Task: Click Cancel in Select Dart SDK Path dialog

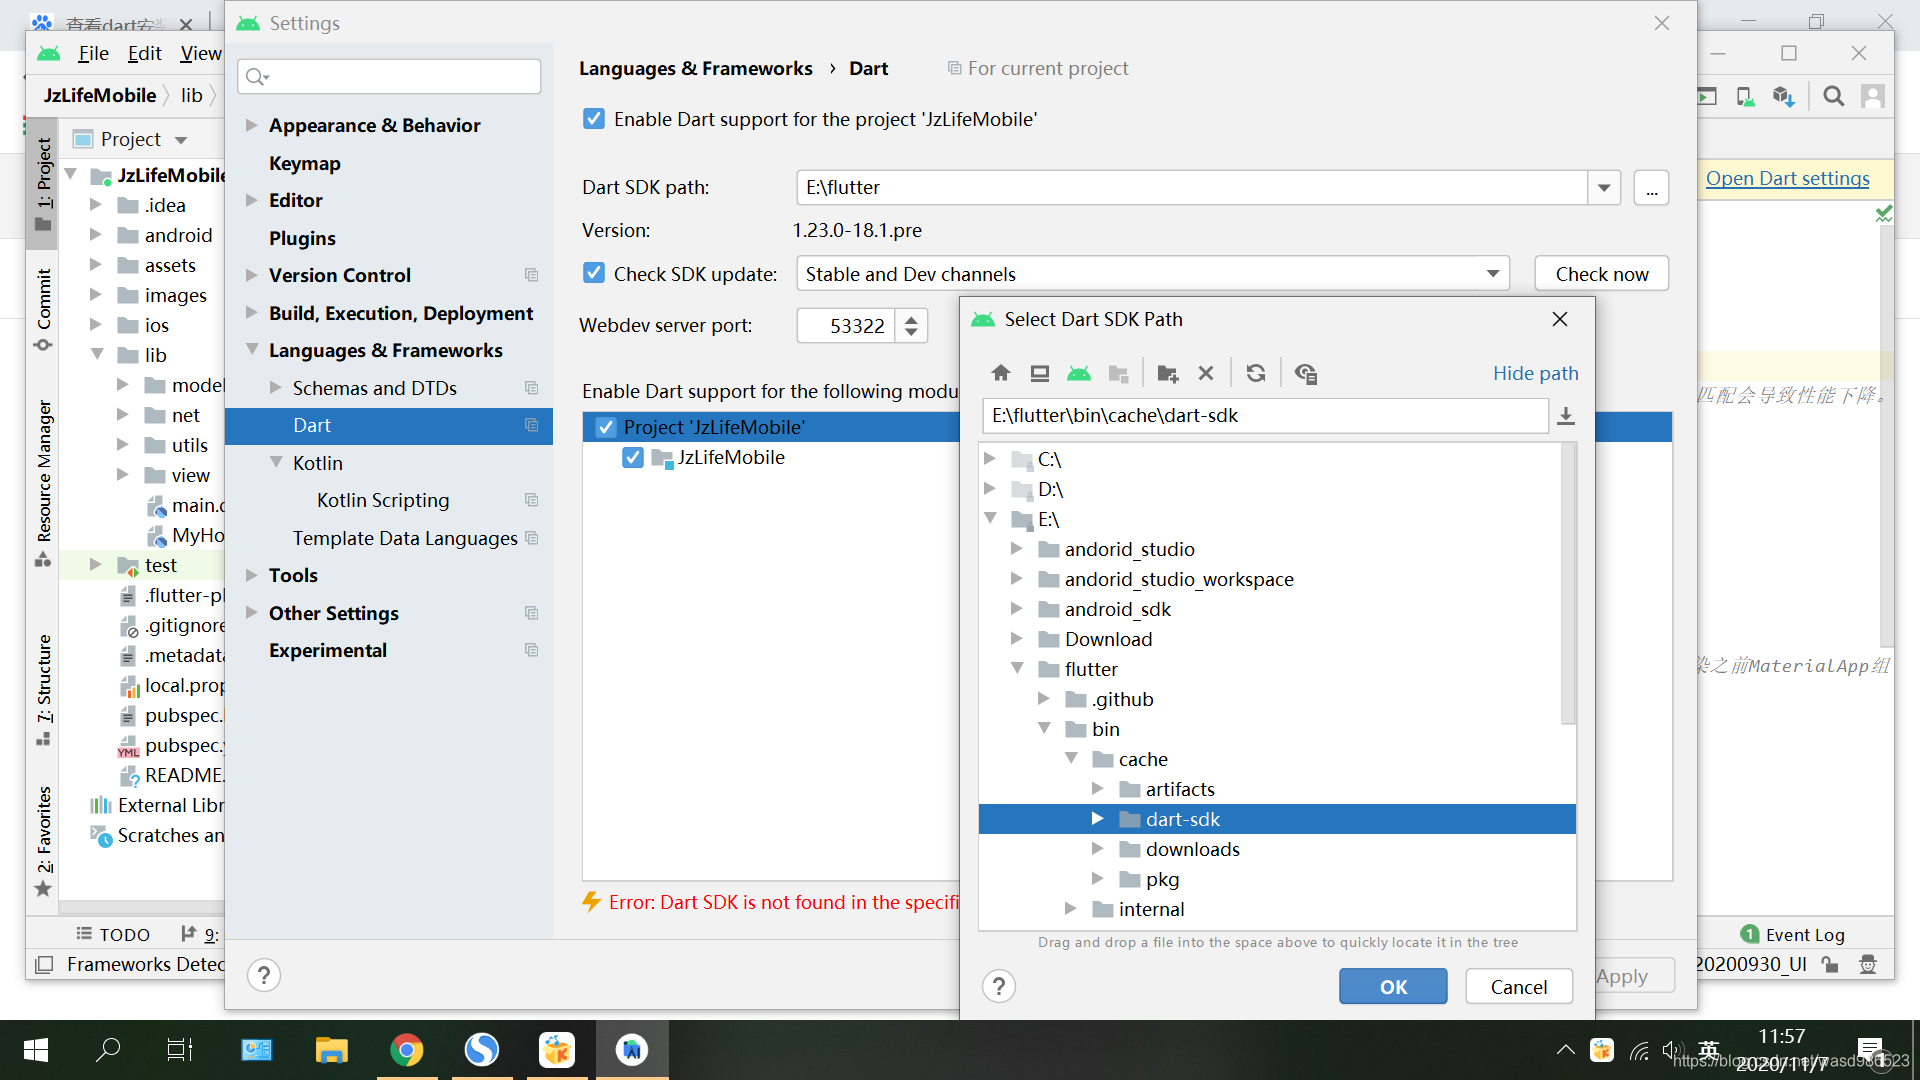Action: pos(1518,987)
